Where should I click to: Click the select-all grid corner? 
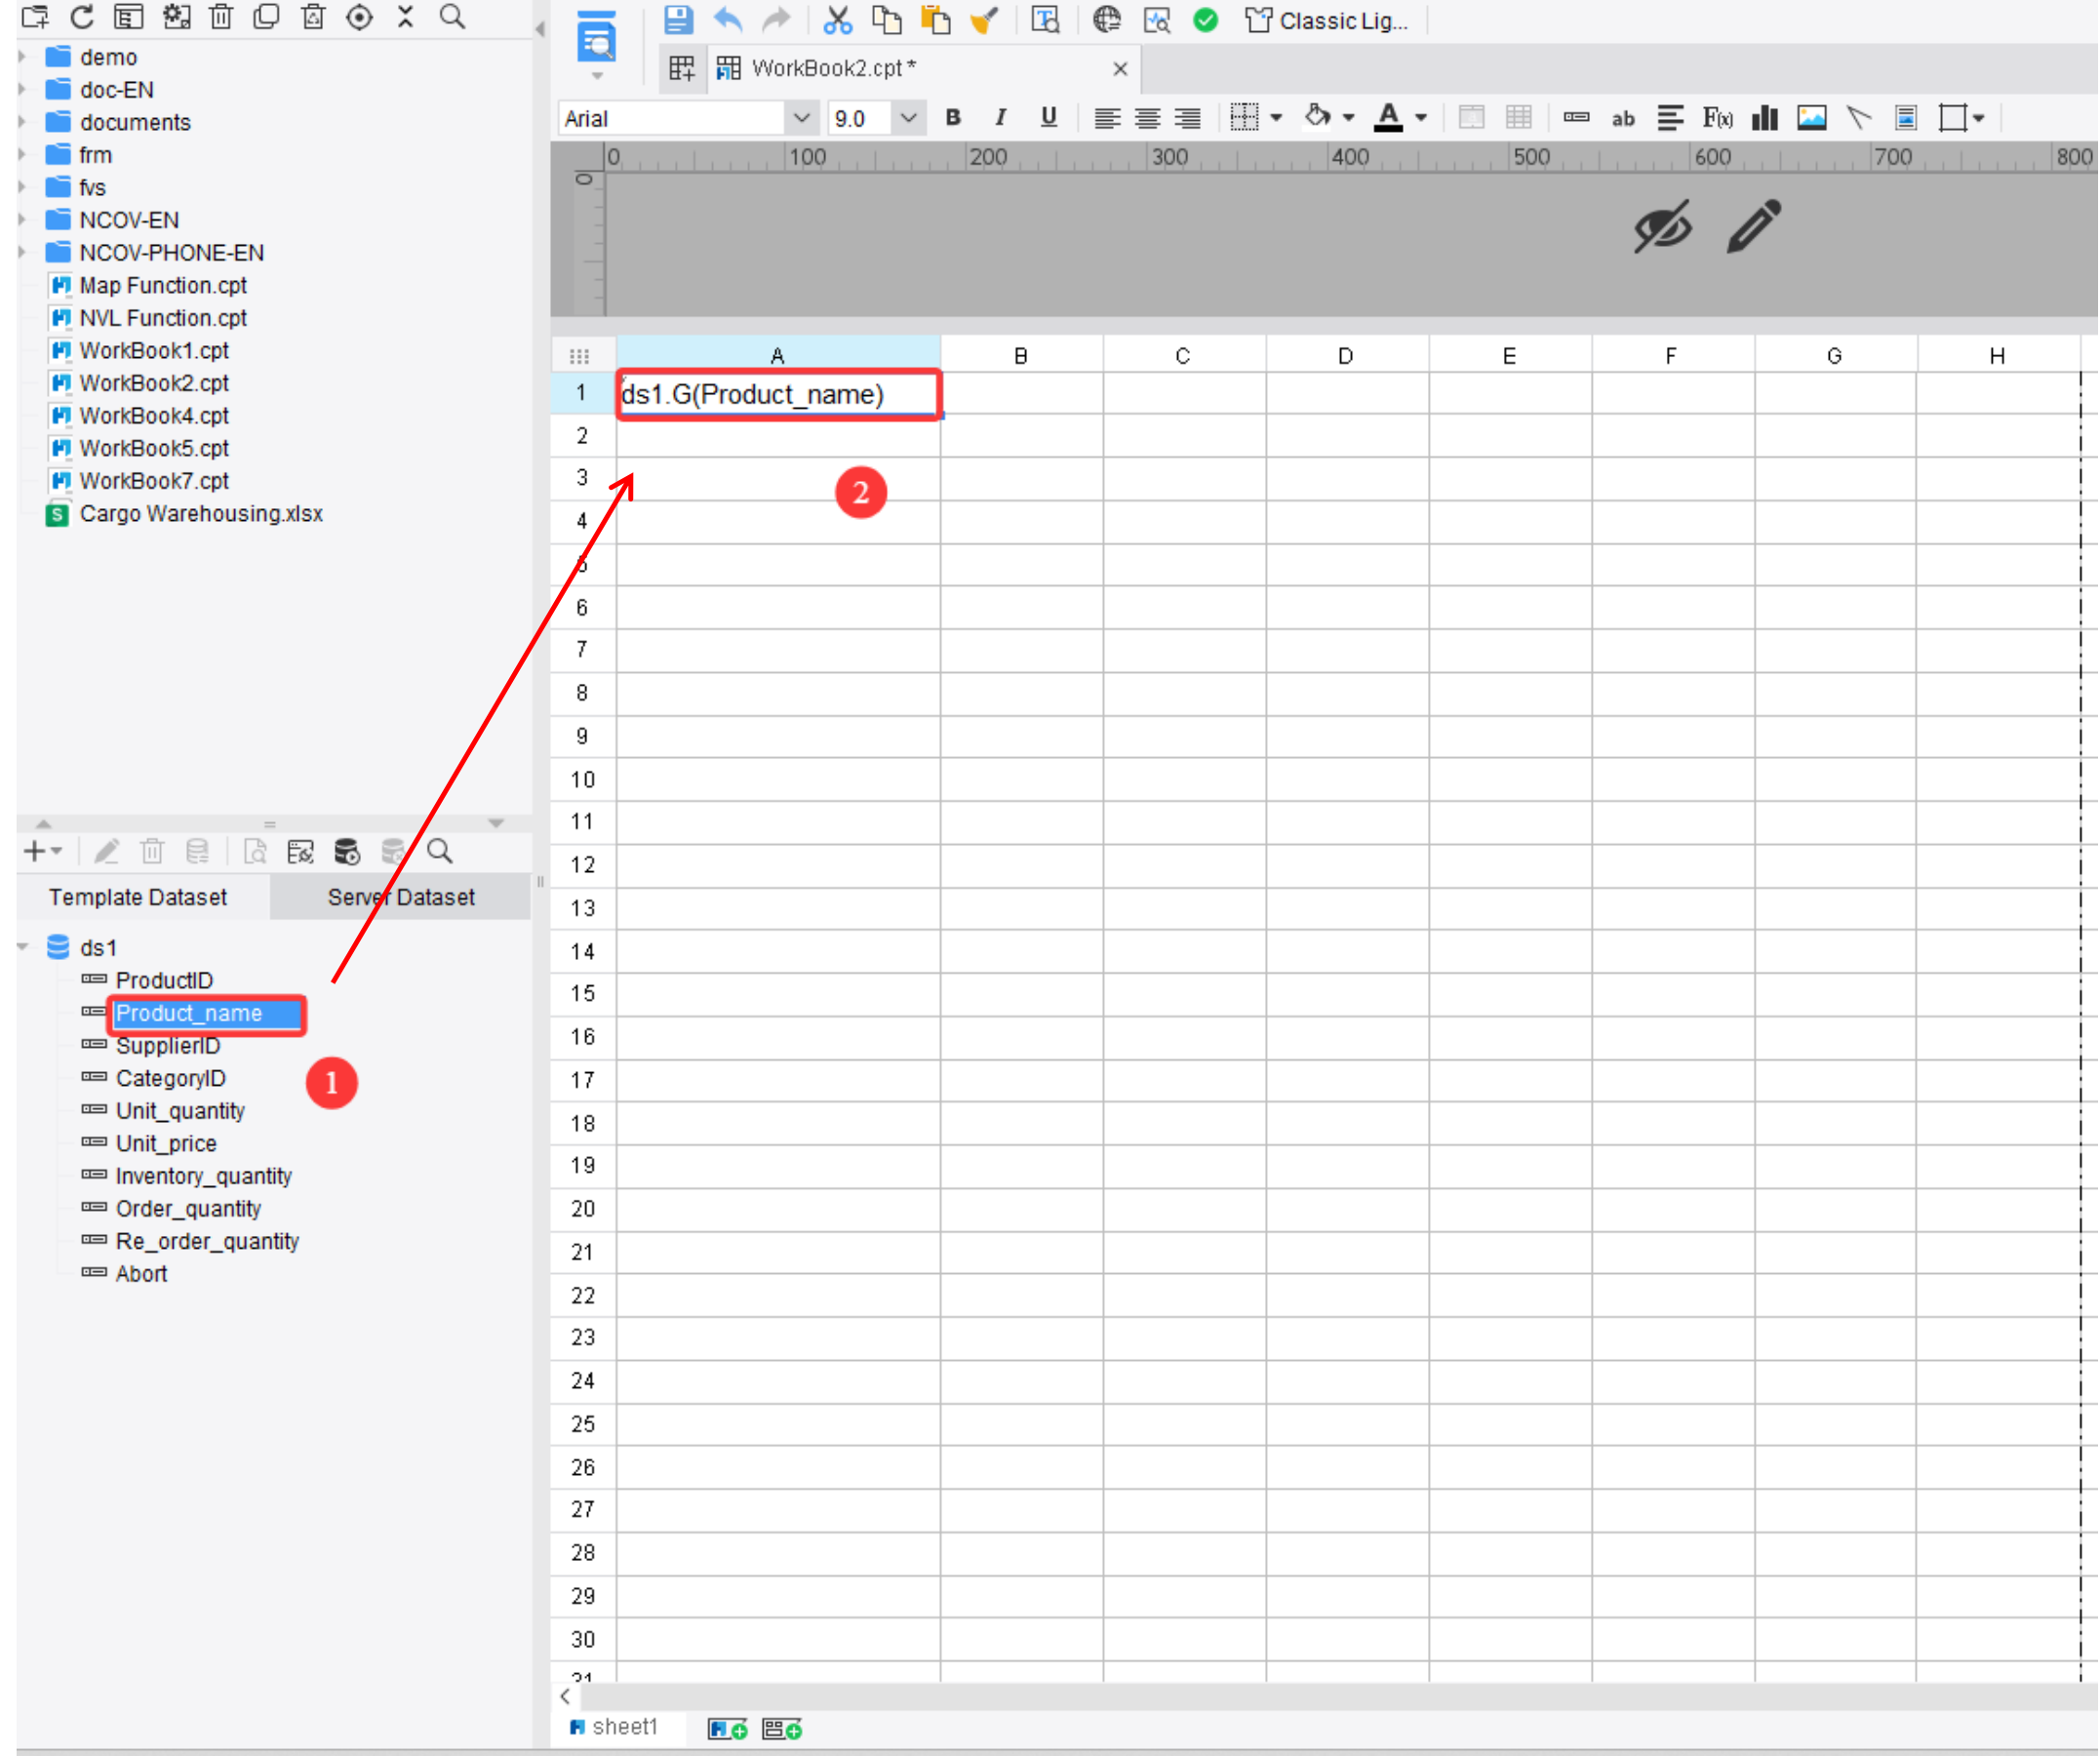coord(580,355)
